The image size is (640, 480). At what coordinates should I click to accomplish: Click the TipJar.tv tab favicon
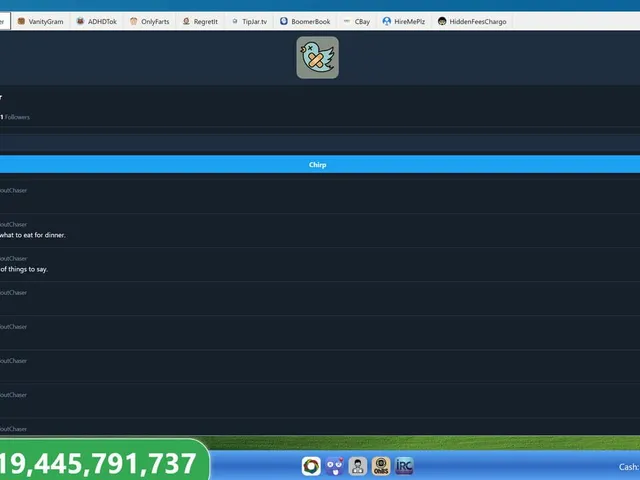pos(235,21)
